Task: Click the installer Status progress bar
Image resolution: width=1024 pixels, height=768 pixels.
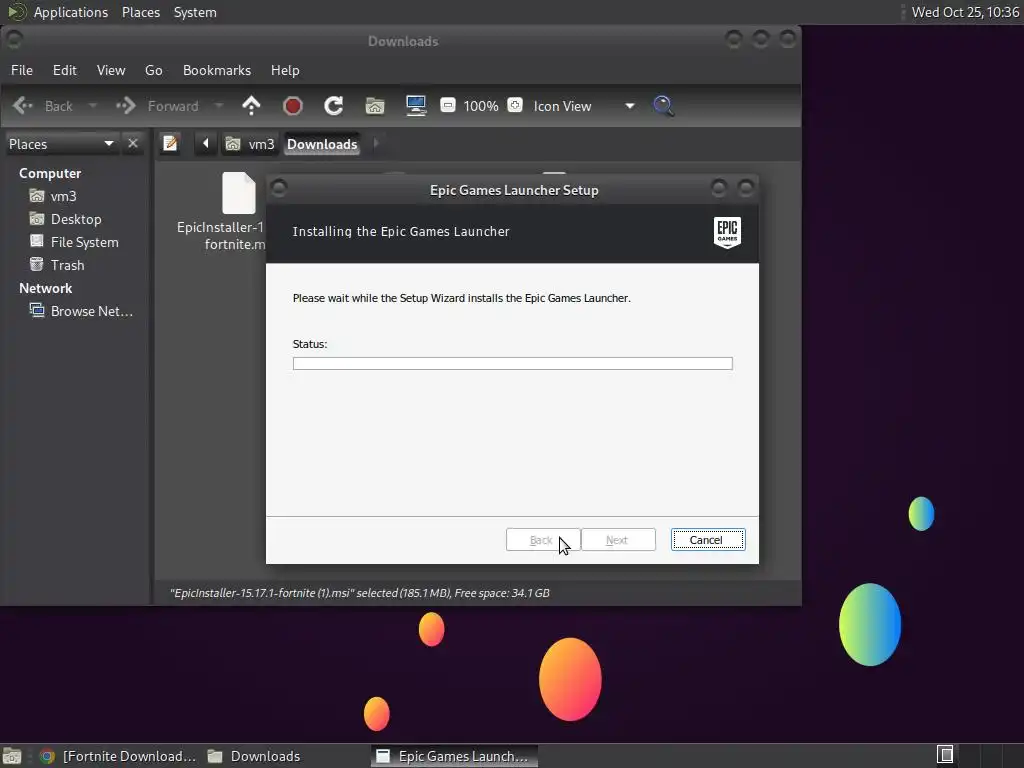Action: [513, 363]
